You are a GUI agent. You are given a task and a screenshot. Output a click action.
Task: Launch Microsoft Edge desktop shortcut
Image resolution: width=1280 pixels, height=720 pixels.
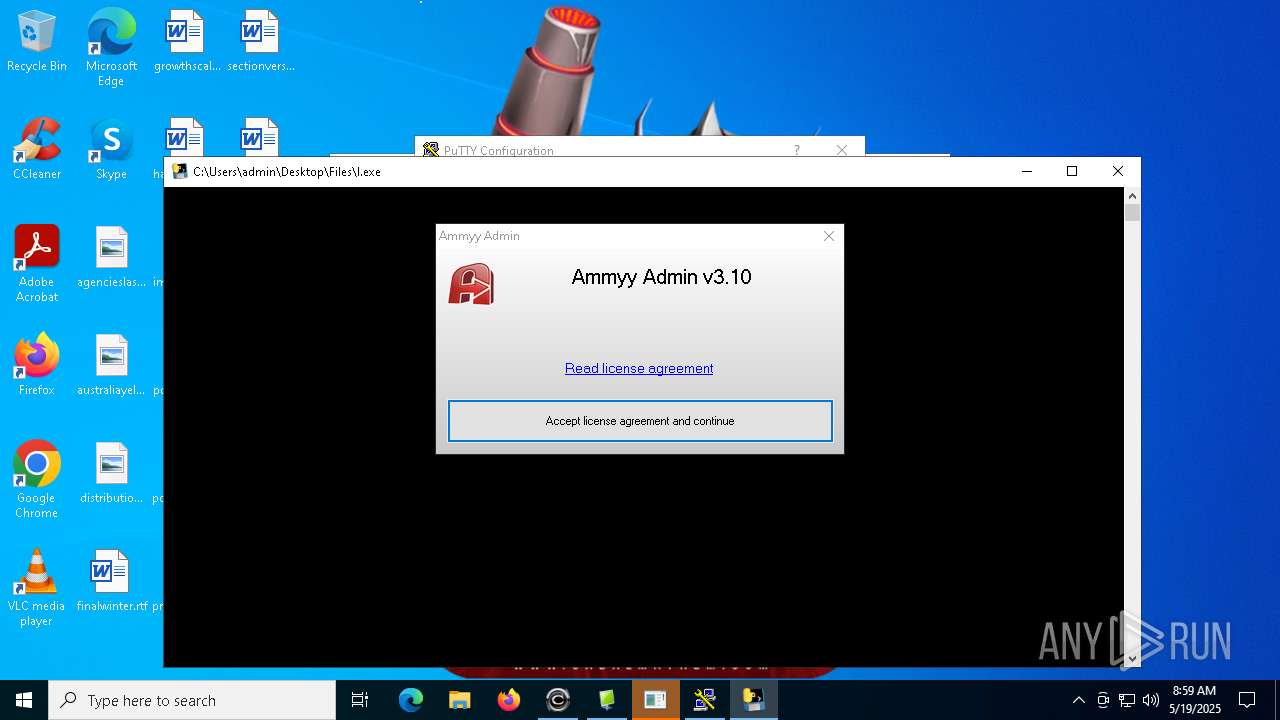[111, 48]
